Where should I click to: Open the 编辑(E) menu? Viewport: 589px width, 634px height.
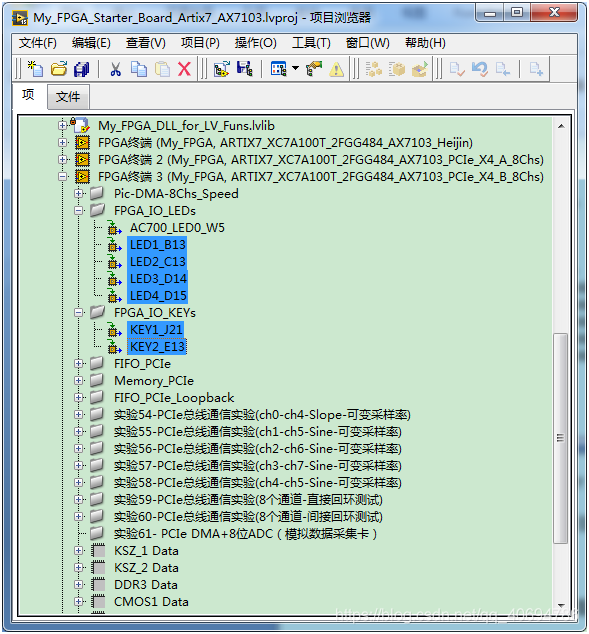(x=91, y=43)
